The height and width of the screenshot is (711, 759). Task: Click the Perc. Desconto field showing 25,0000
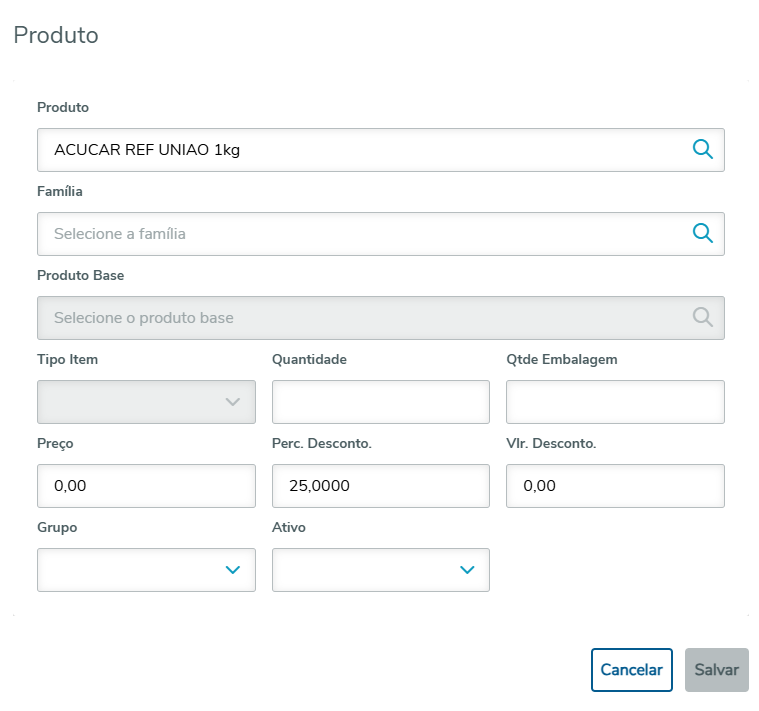coord(381,486)
